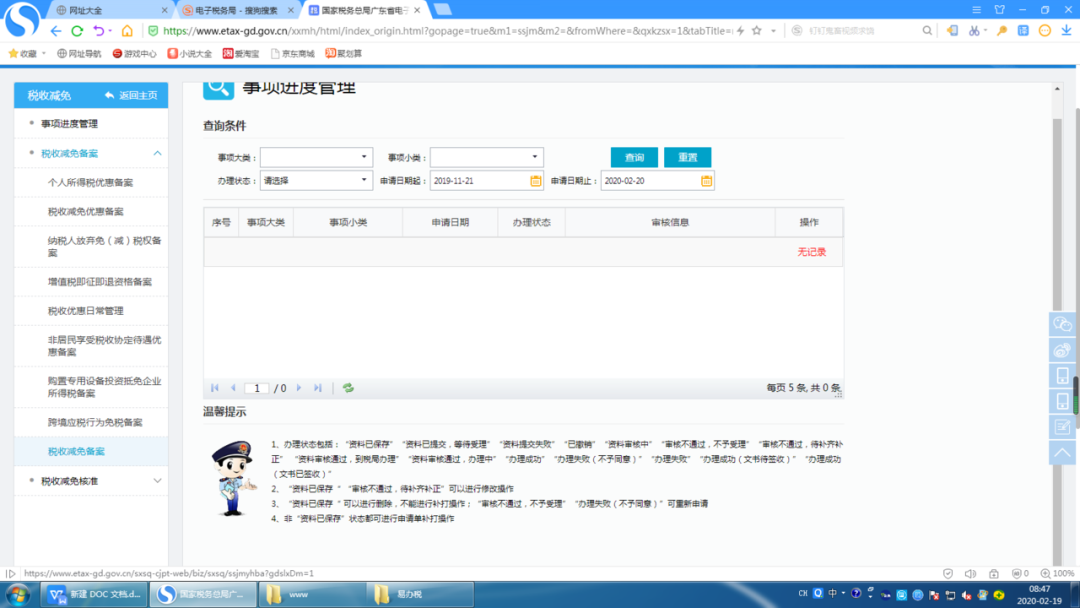Viewport: 1080px width, 608px height.
Task: Click the WeChat icon in floating sidebar
Action: click(x=1062, y=324)
